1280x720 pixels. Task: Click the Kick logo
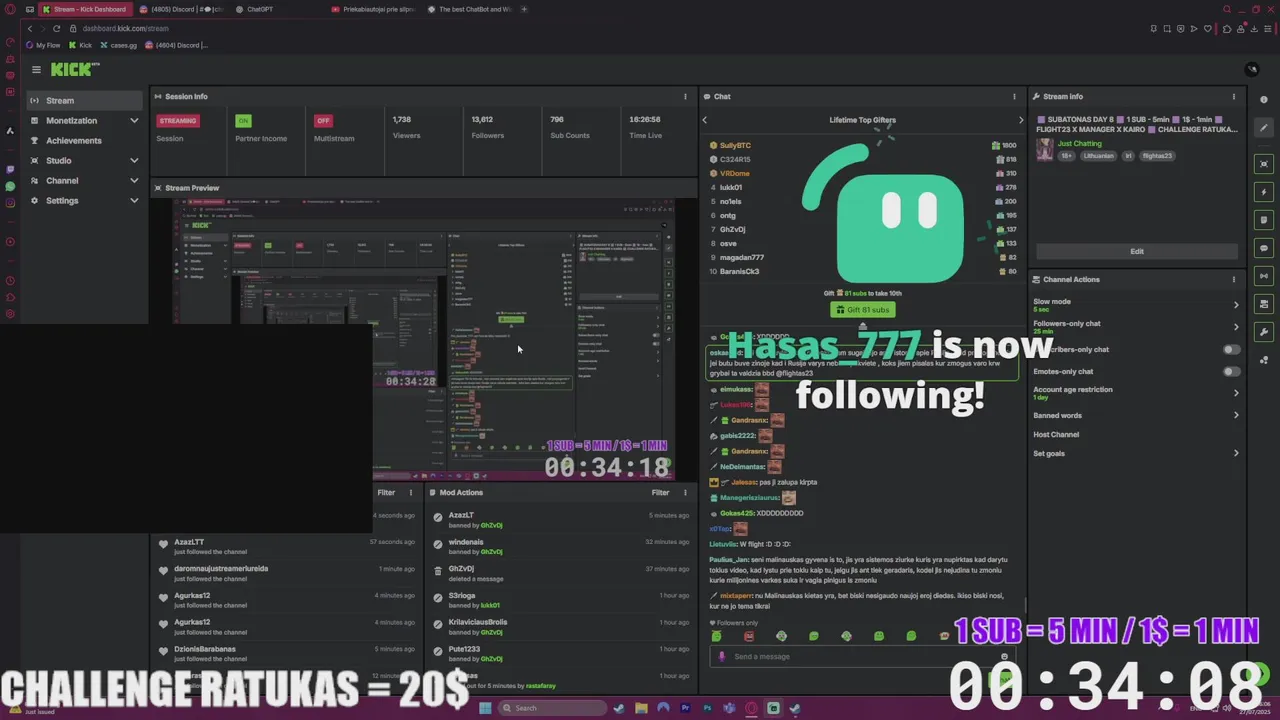coord(75,69)
